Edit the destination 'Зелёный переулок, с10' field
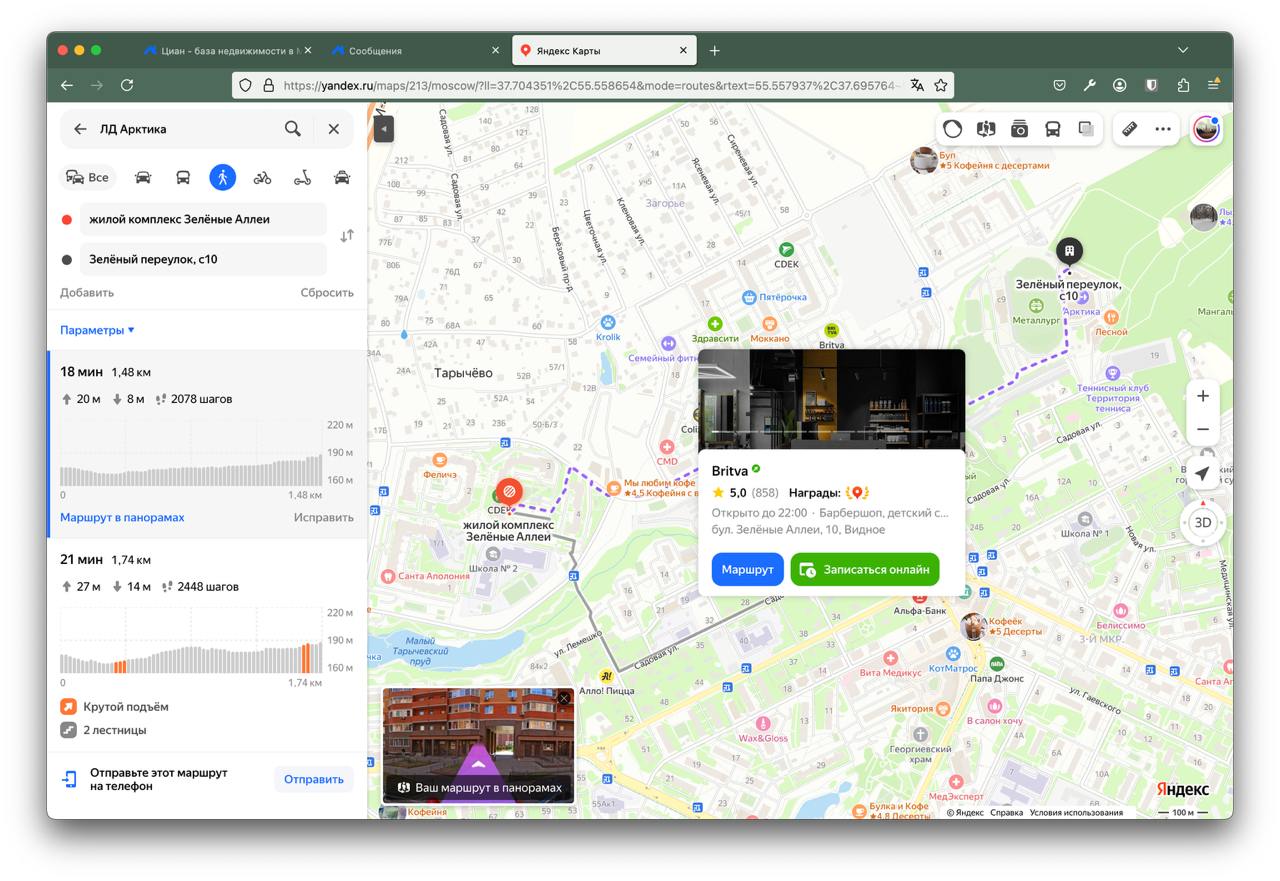Image resolution: width=1280 pixels, height=881 pixels. 203,259
